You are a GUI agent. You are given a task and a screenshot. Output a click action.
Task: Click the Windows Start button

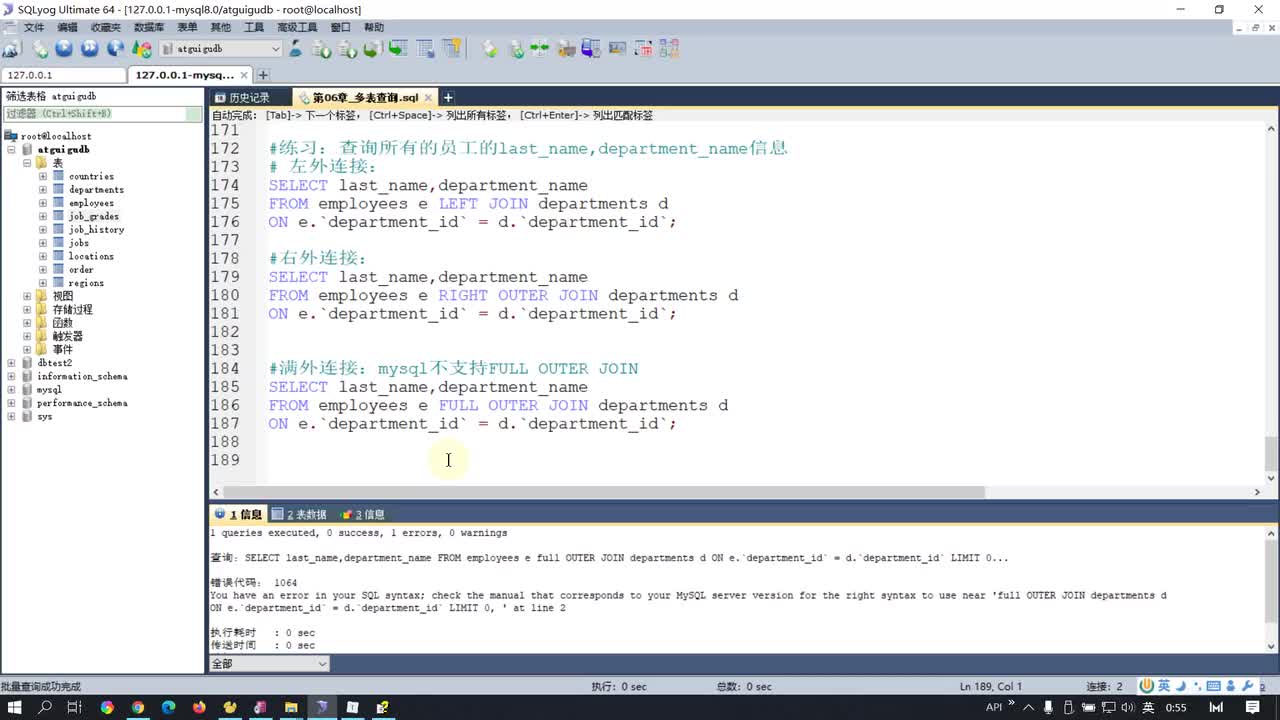(x=15, y=707)
